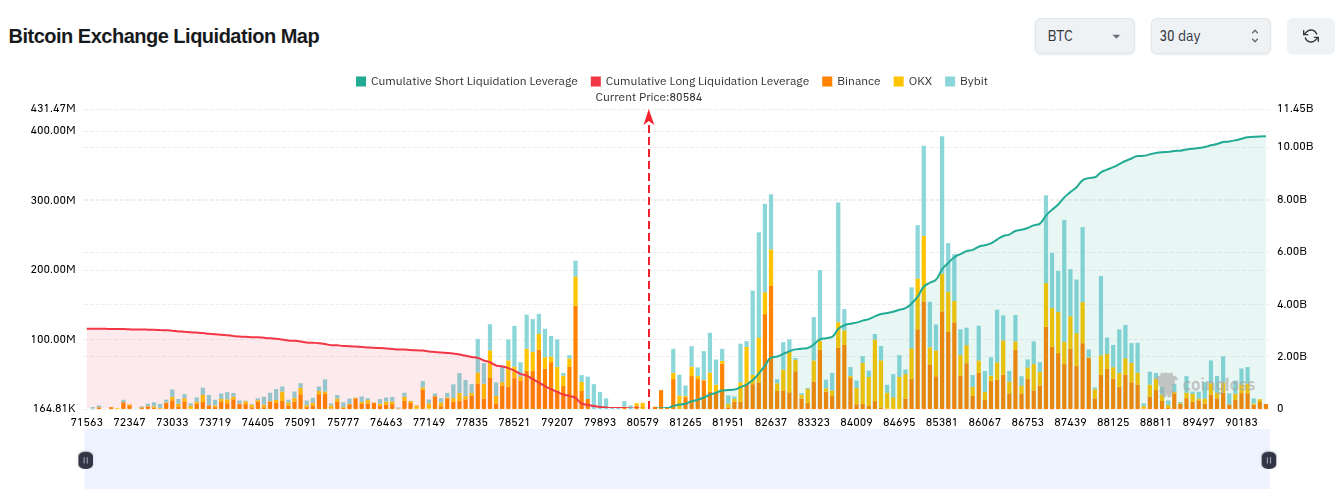Toggle the OKX legend series
Screen dimensions: 1342x496
tap(912, 81)
